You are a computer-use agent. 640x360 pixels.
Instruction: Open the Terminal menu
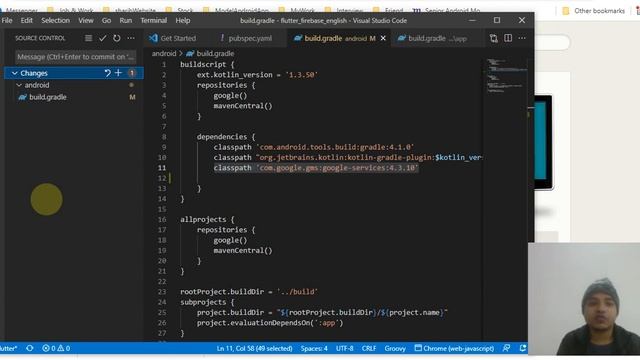153,20
